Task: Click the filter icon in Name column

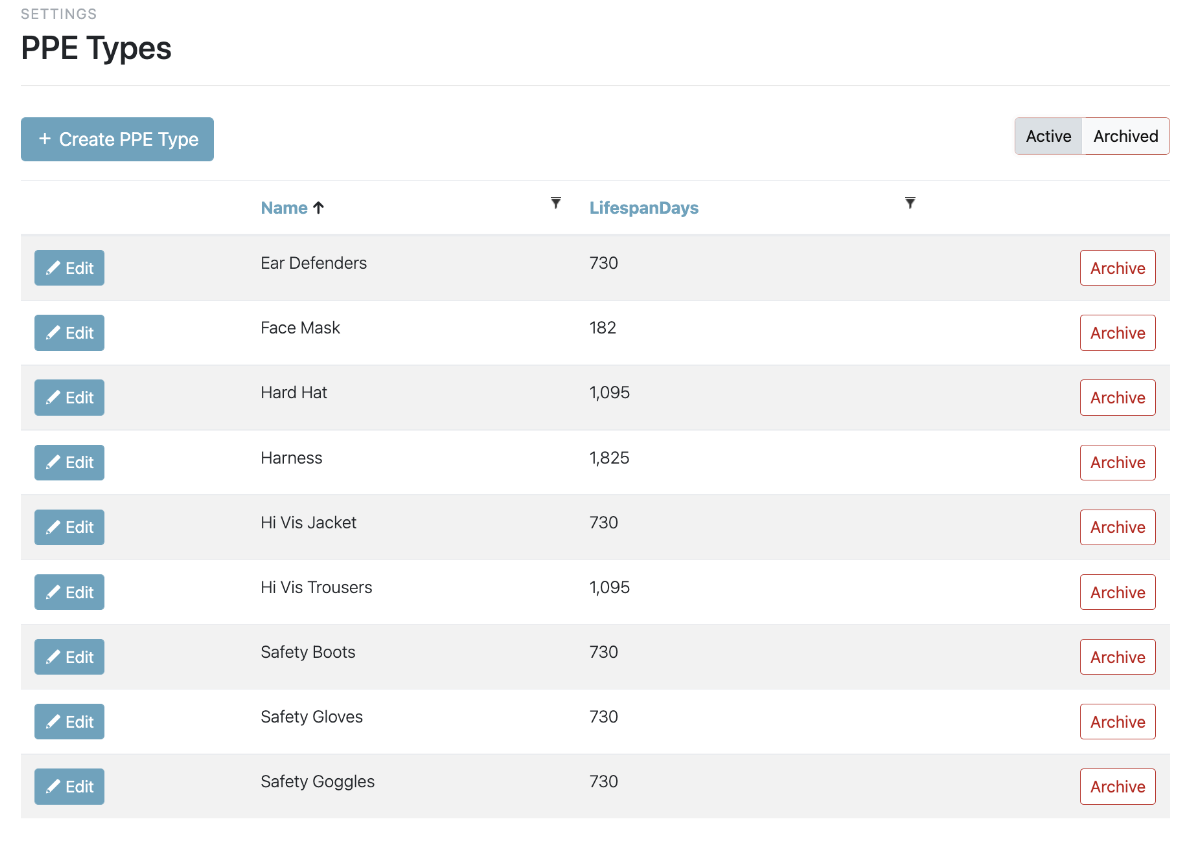Action: pyautogui.click(x=556, y=203)
